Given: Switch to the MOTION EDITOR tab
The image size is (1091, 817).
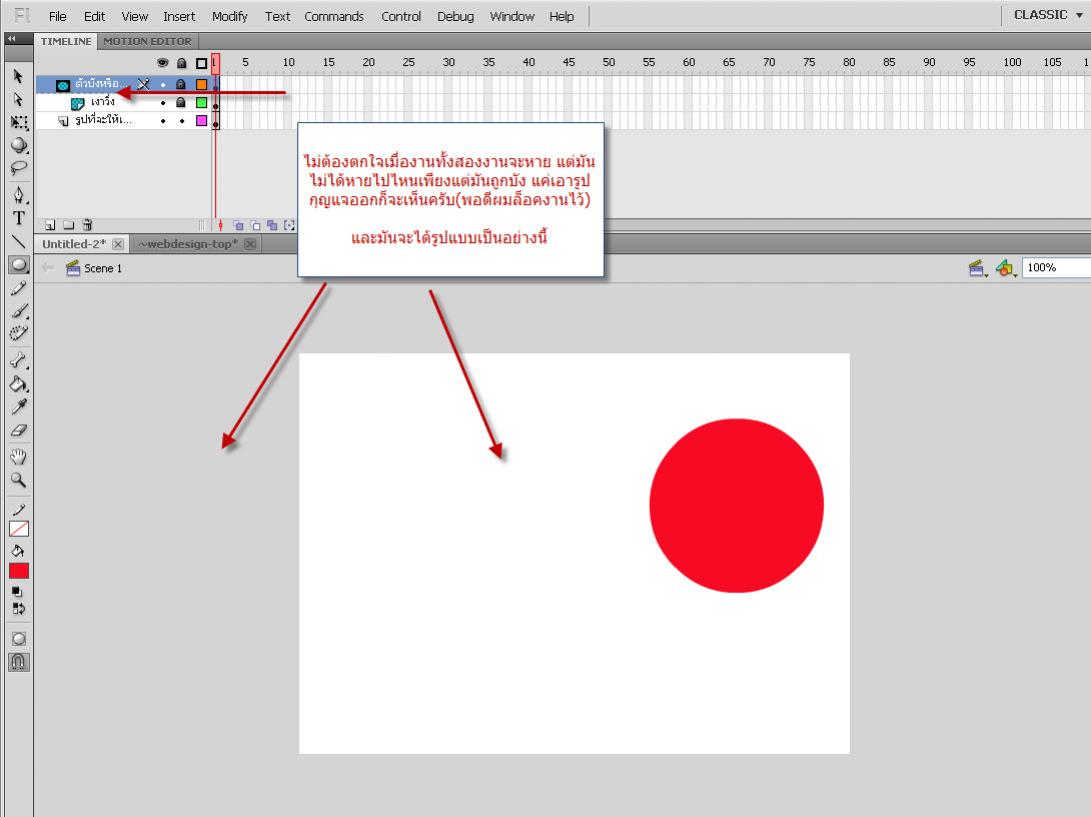Looking at the screenshot, I should coord(148,41).
